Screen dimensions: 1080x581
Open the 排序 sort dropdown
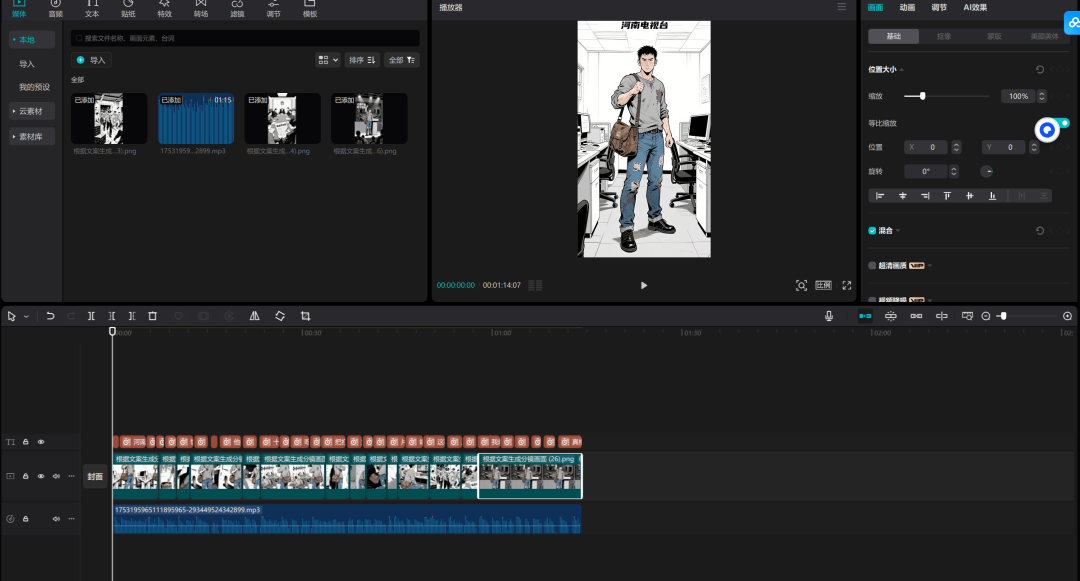pos(362,61)
